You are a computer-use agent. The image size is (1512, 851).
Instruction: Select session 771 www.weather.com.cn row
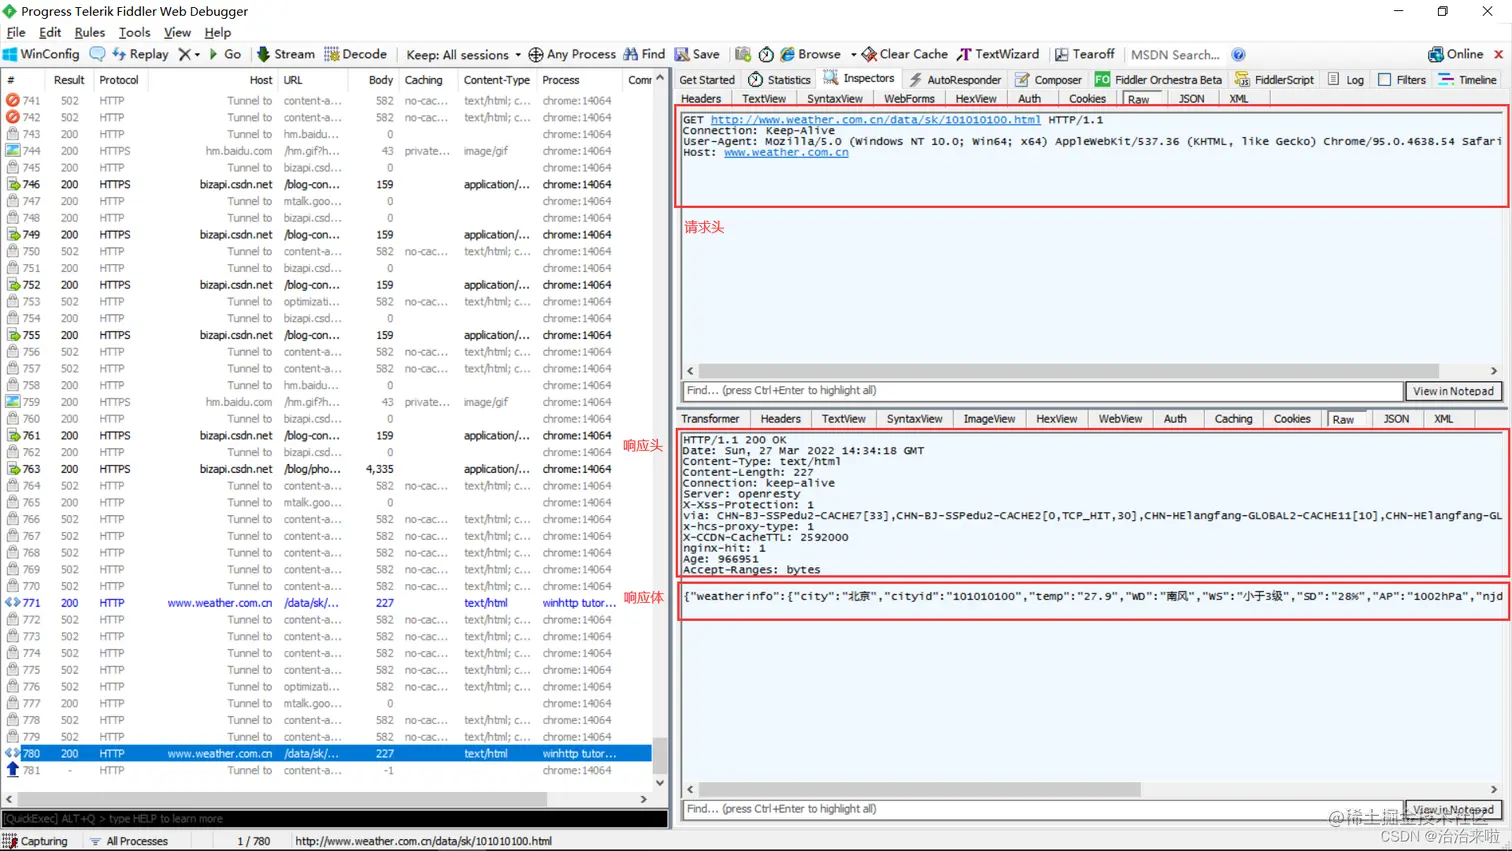click(328, 603)
